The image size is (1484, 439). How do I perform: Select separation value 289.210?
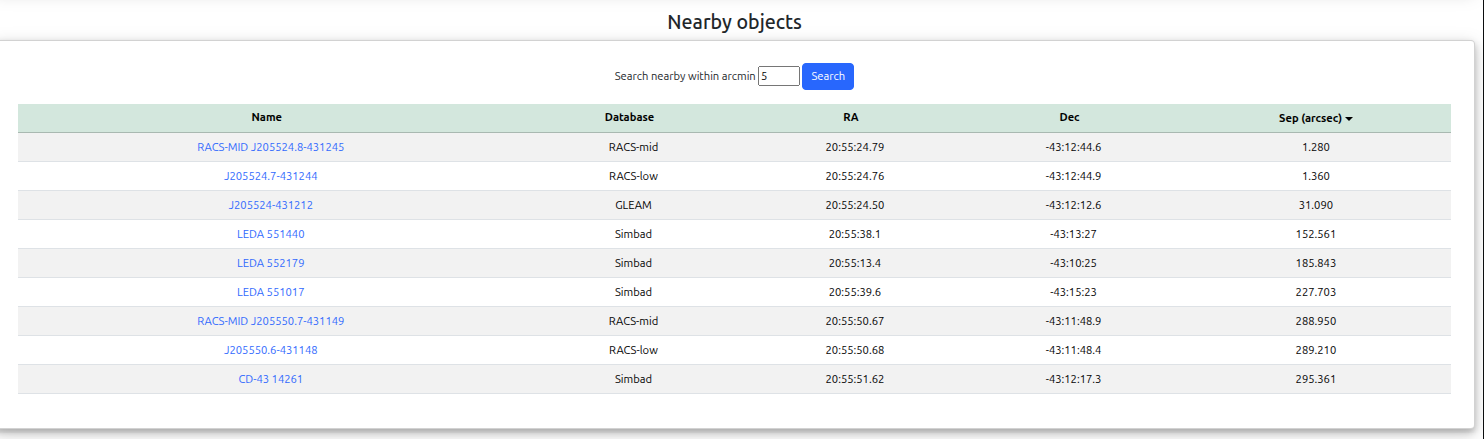pos(1316,350)
